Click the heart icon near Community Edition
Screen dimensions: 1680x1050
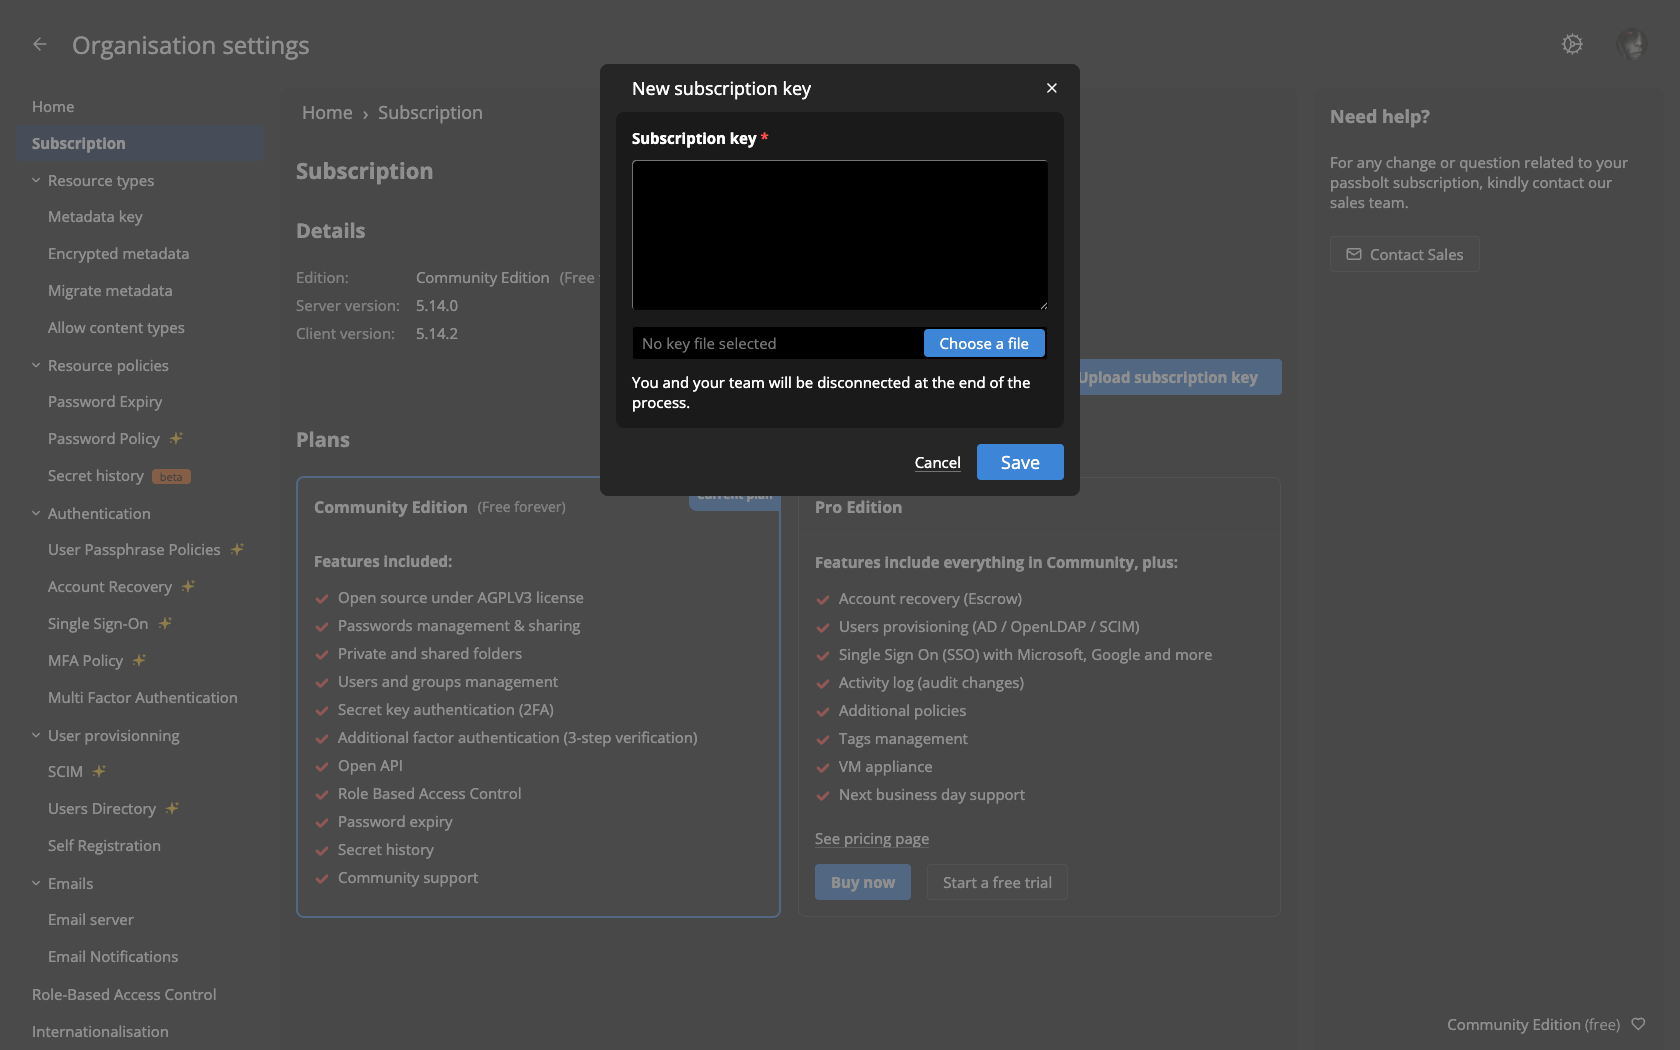coord(1638,1024)
